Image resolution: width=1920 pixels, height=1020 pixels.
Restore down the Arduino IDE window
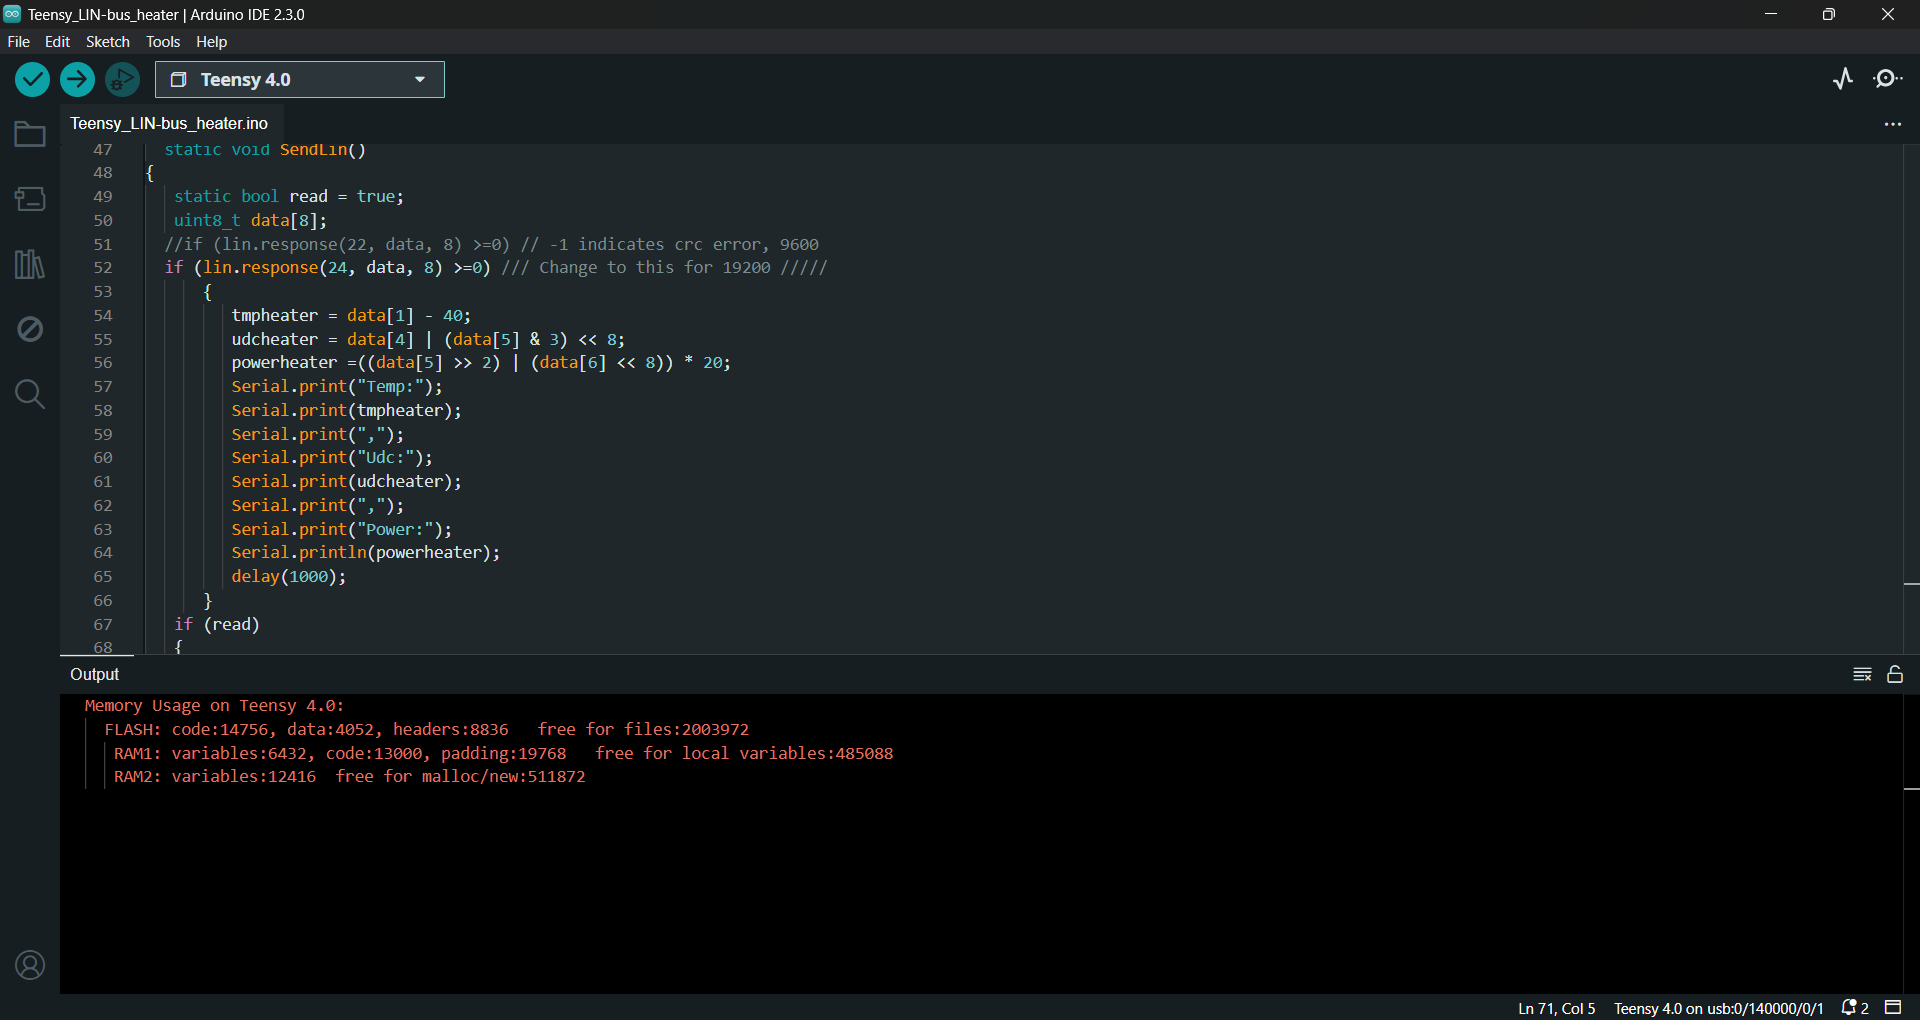1829,14
